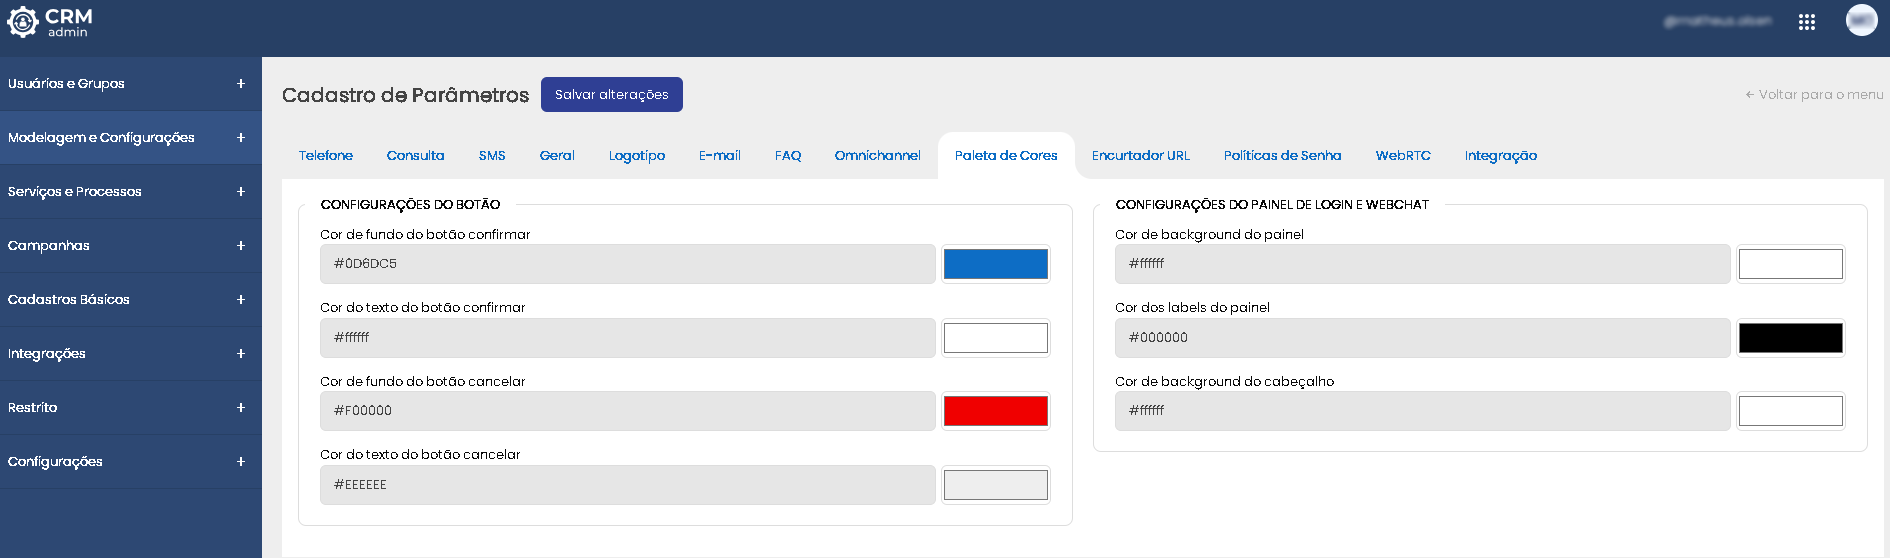The height and width of the screenshot is (558, 1890).
Task: Go back via Voltar para o menu
Action: pyautogui.click(x=1814, y=95)
